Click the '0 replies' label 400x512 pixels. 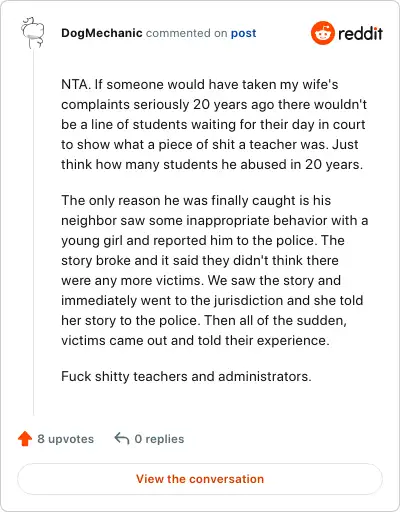pos(159,439)
